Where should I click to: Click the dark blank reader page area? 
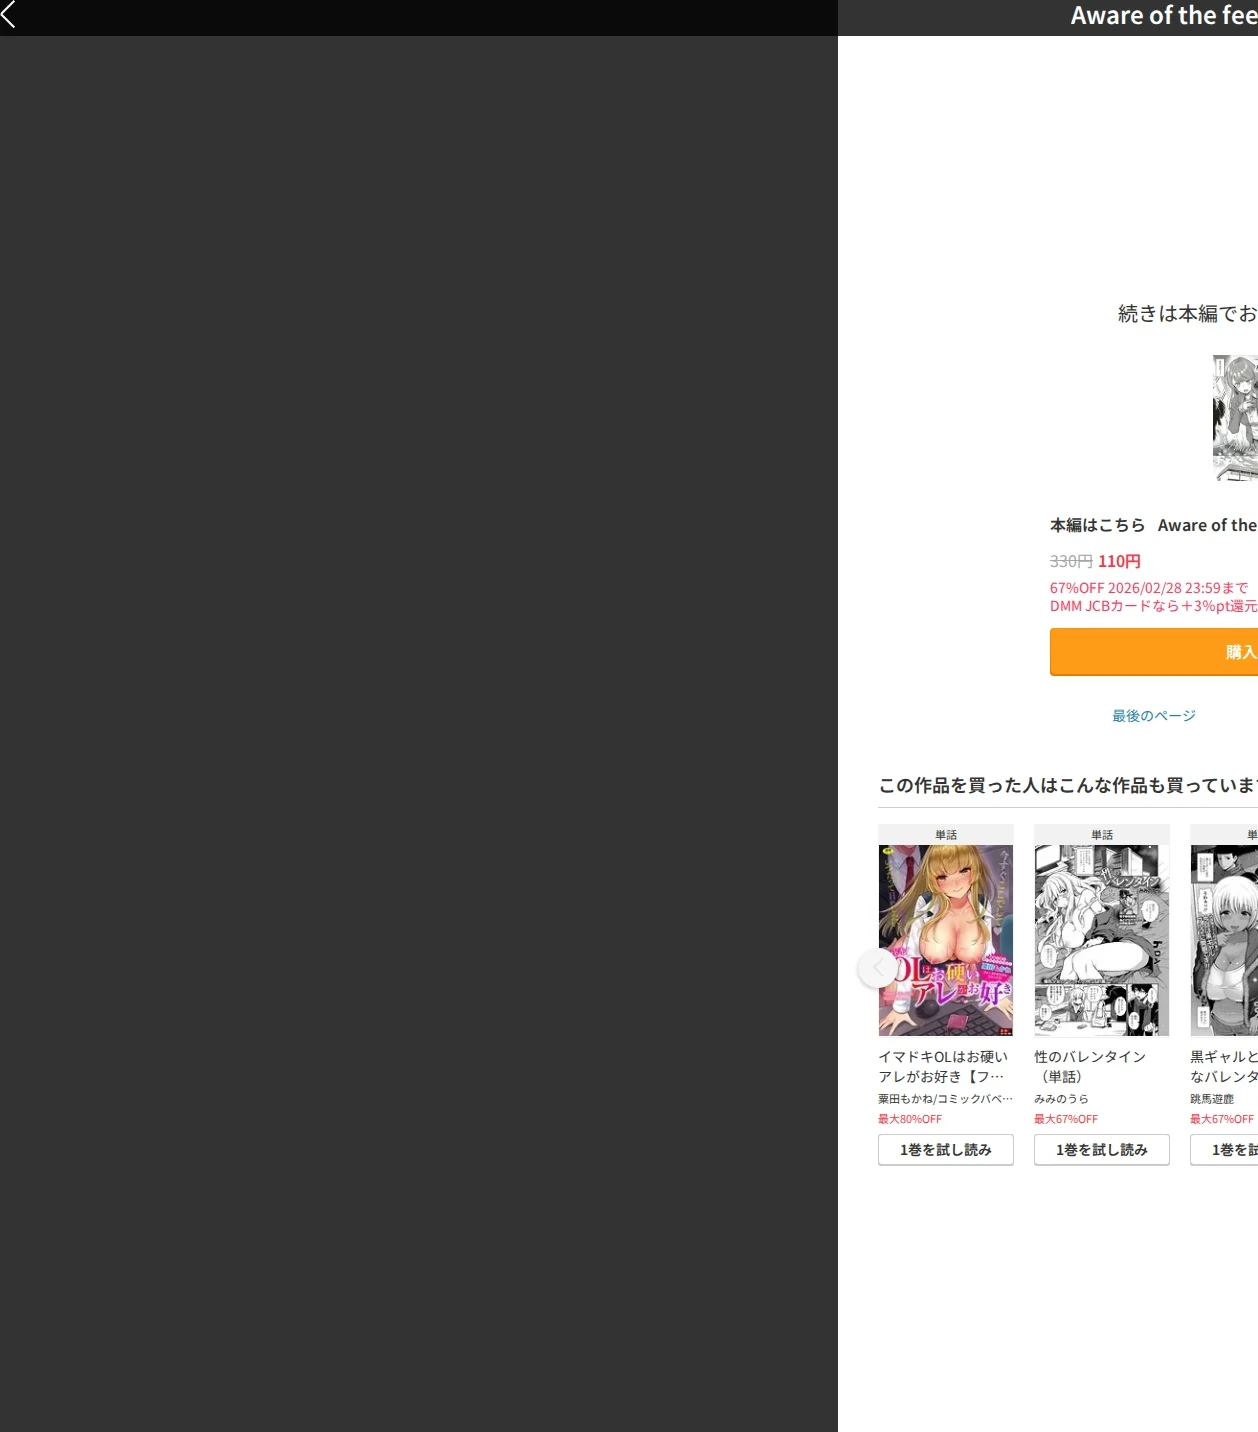tap(418, 734)
